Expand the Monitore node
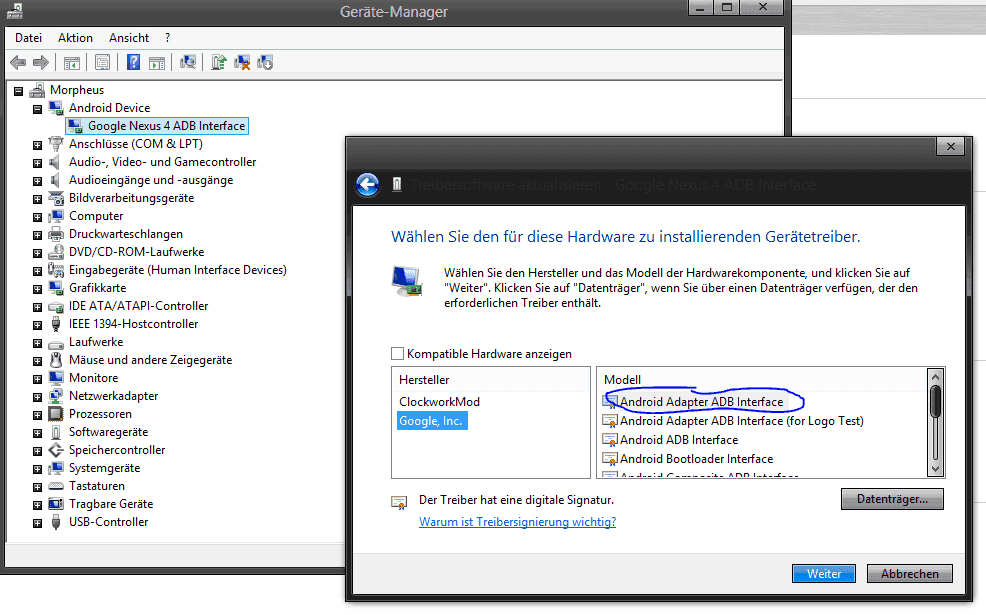Viewport: 986px width, 615px height. [x=37, y=380]
